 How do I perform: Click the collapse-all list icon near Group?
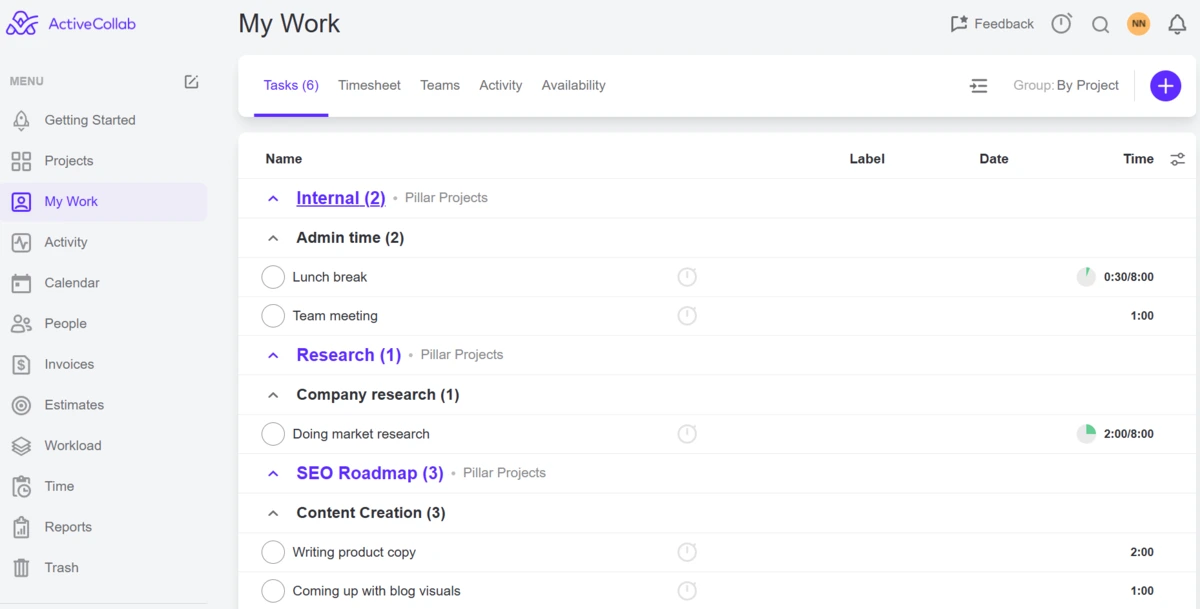(x=979, y=86)
